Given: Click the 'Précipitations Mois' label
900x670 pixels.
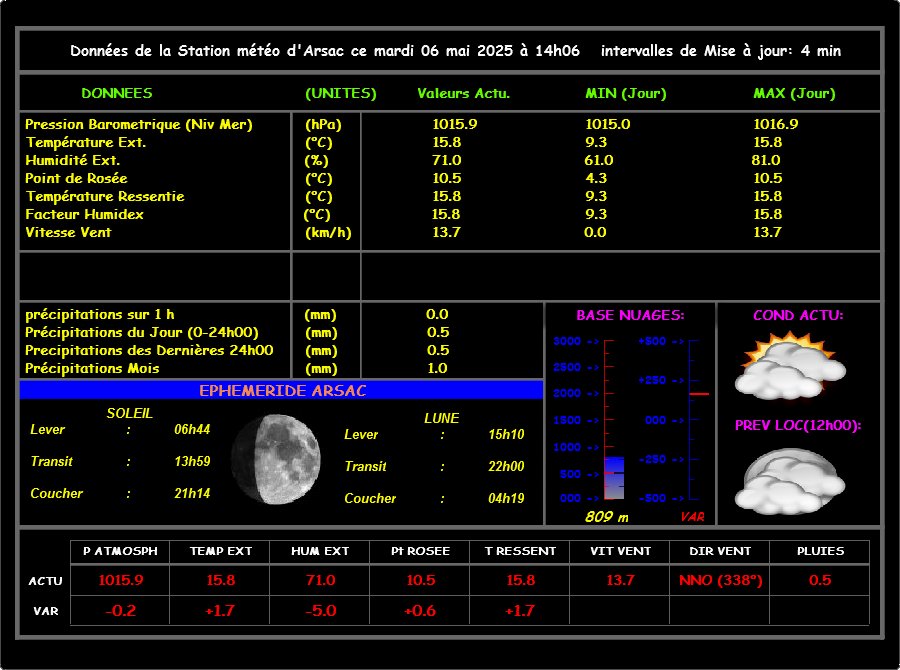Looking at the screenshot, I should point(92,369).
